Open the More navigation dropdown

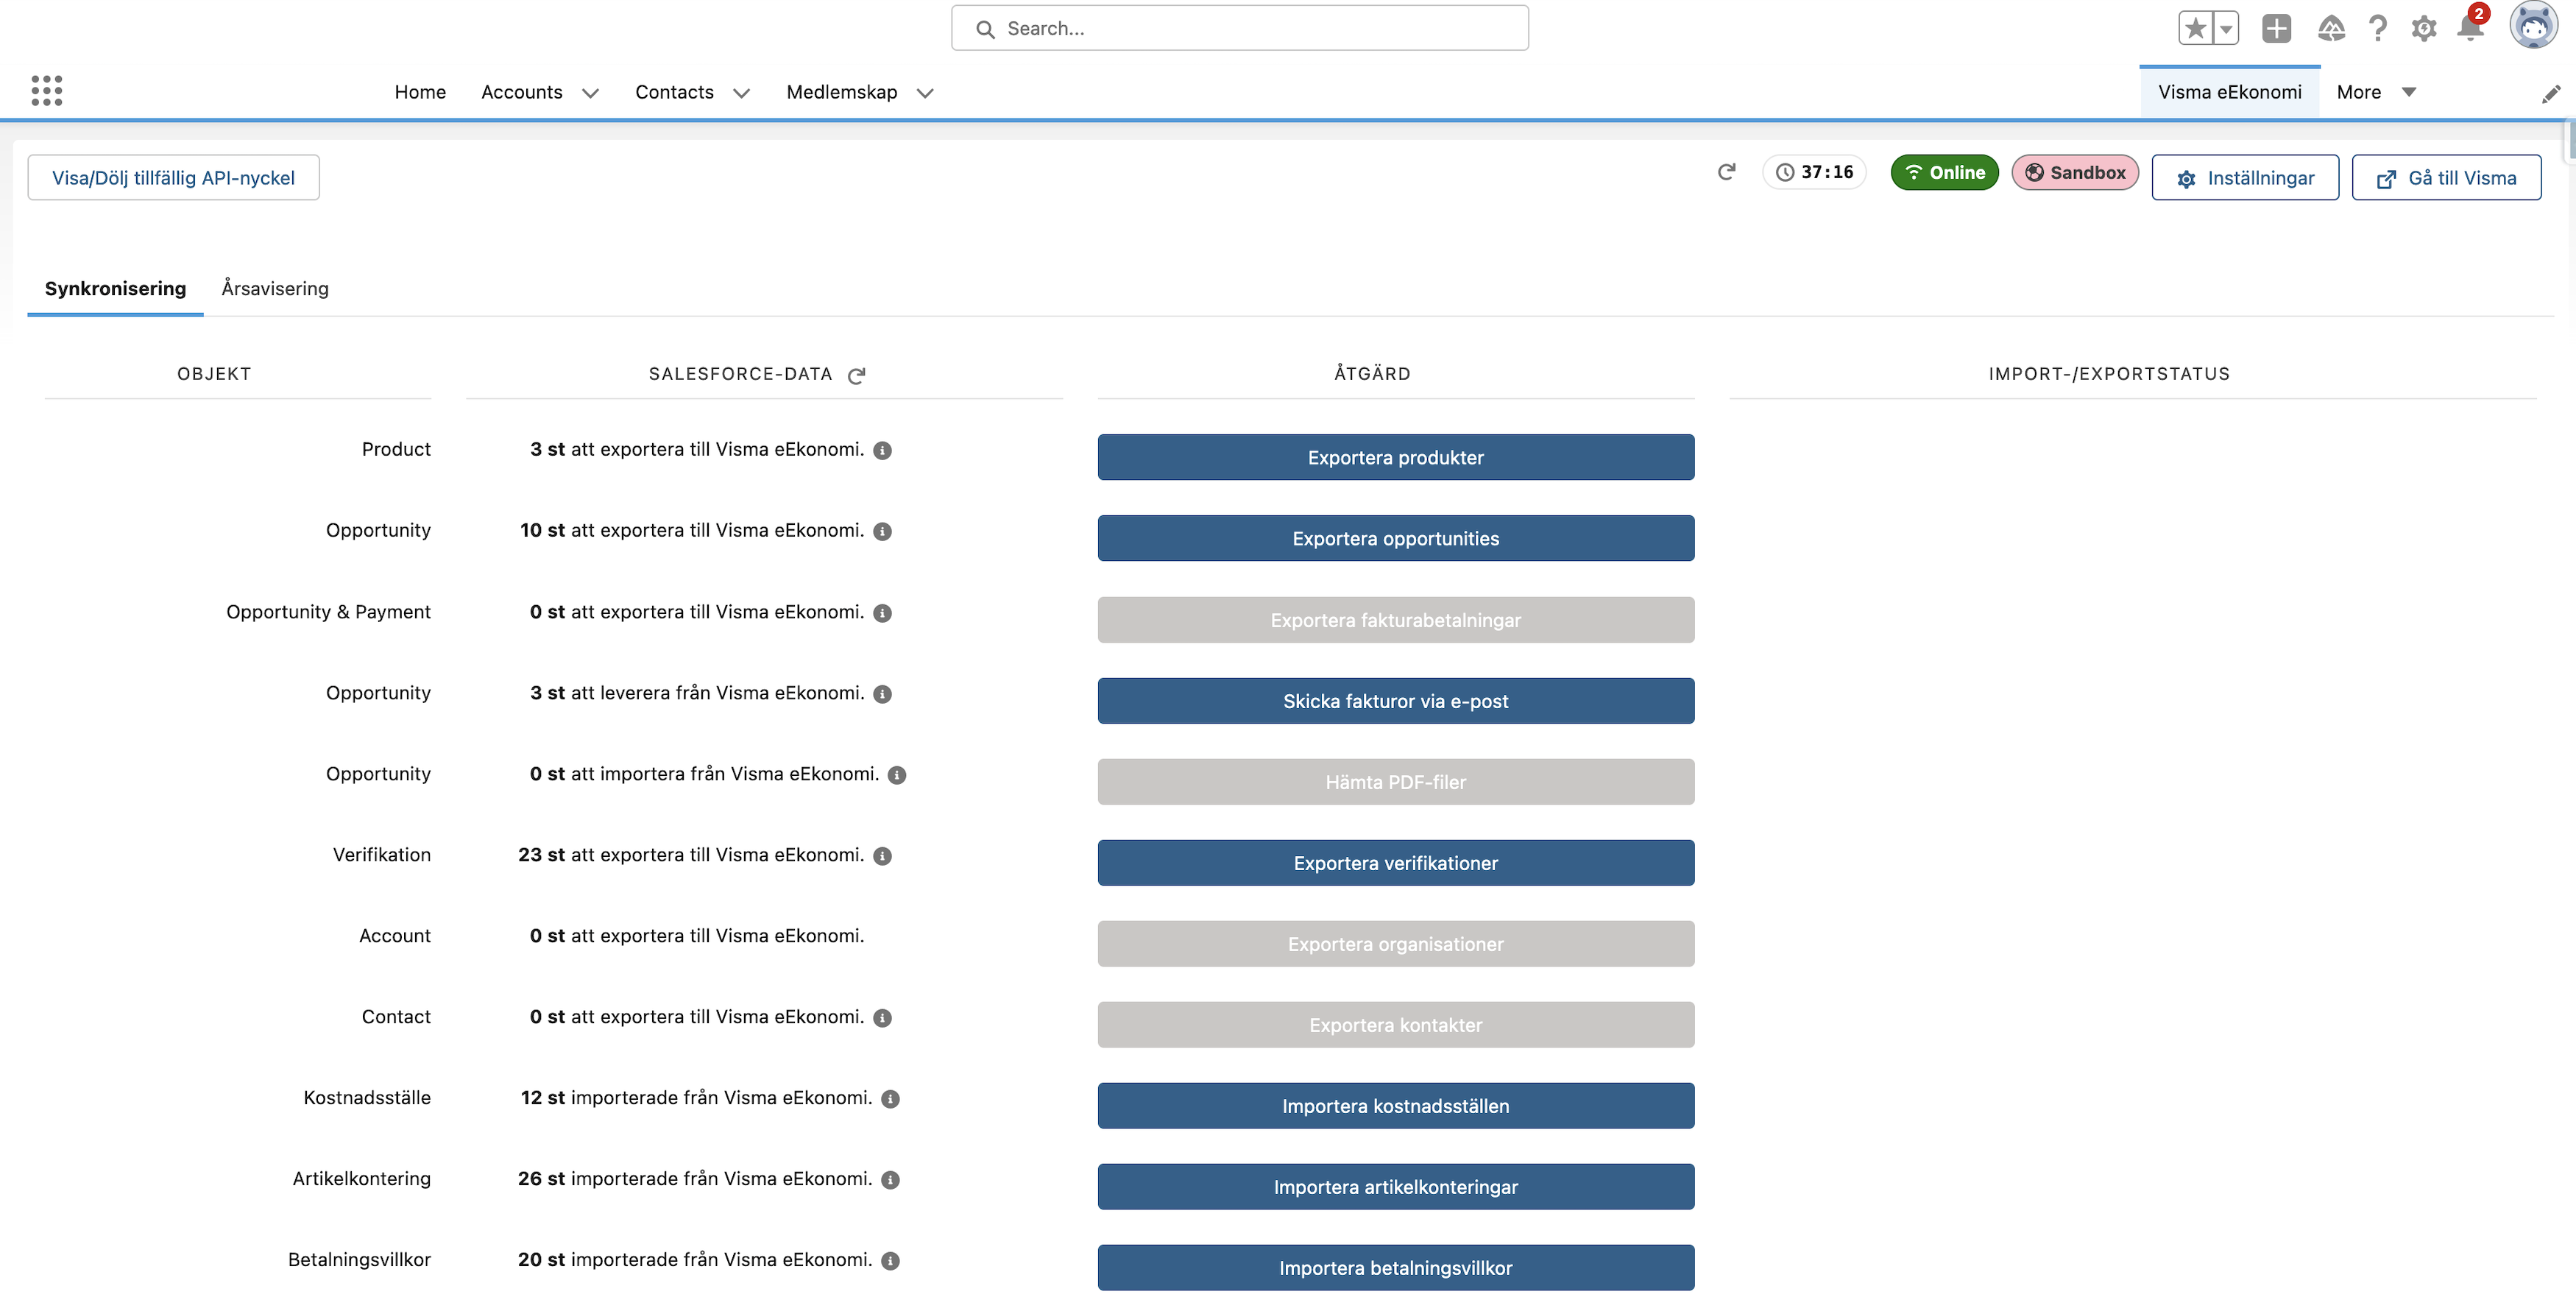click(x=2376, y=92)
